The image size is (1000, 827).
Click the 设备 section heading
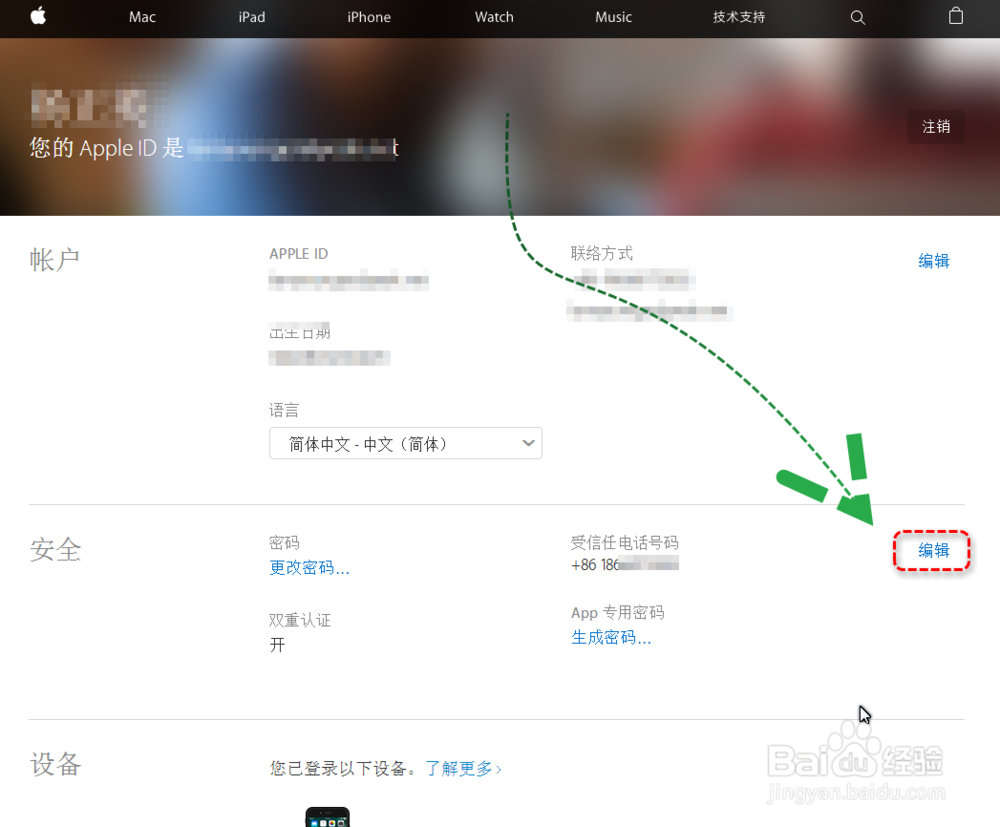[55, 764]
